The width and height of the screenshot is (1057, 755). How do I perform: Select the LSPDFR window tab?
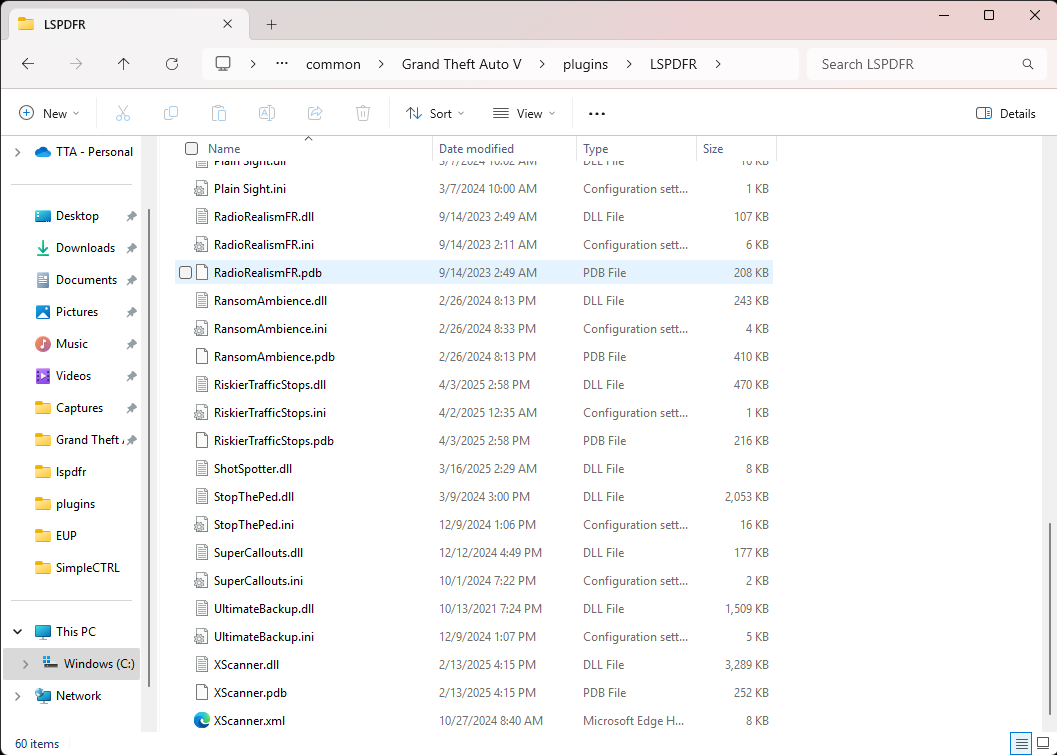tap(129, 24)
